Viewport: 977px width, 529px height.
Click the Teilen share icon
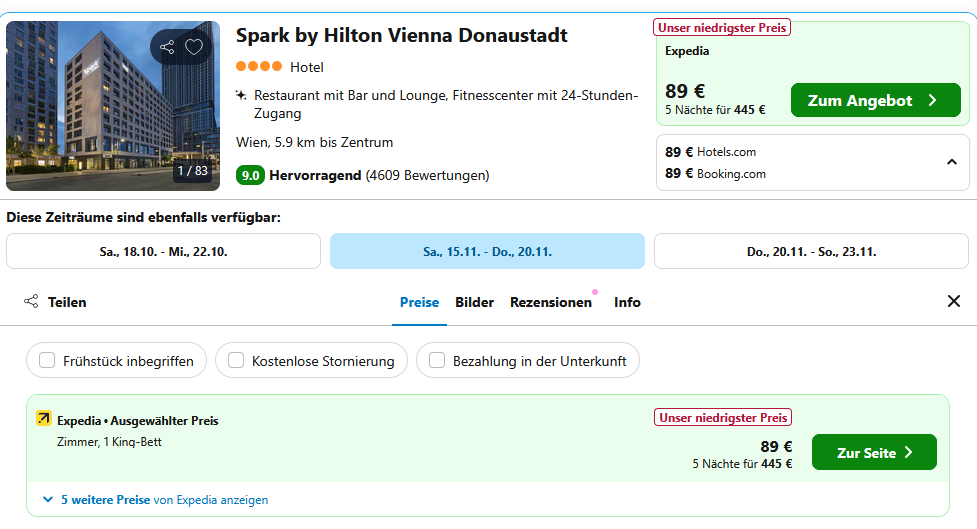(31, 302)
